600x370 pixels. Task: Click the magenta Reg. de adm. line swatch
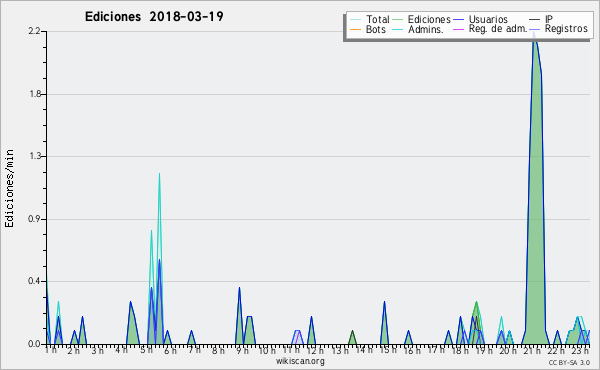pos(458,29)
